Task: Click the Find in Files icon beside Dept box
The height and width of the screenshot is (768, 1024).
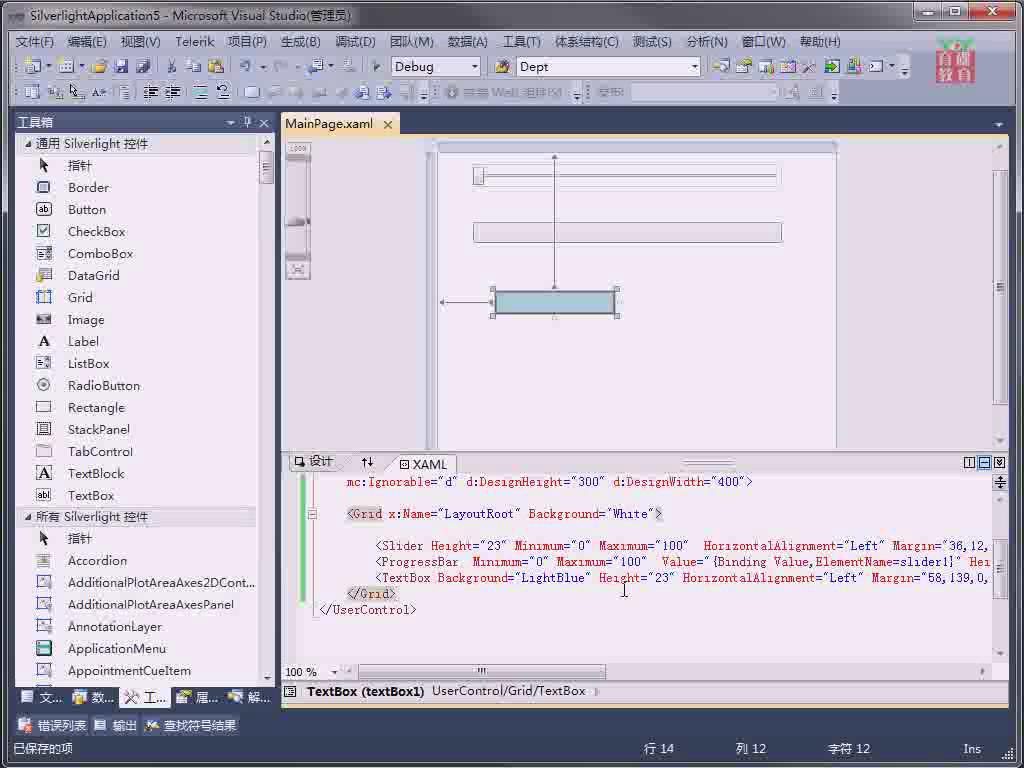Action: pyautogui.click(x=502, y=66)
